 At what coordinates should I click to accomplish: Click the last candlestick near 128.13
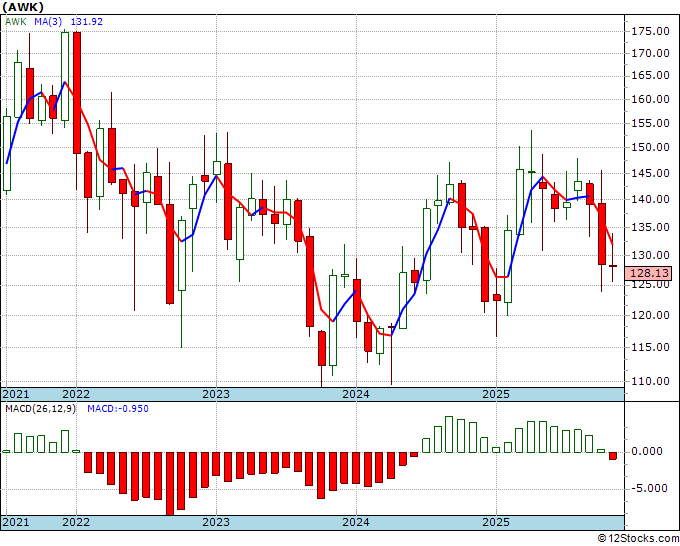click(613, 266)
